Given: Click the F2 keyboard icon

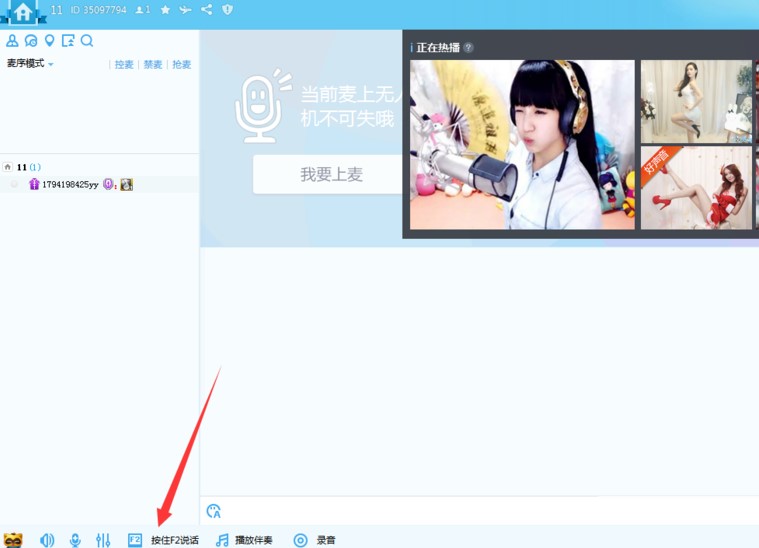Looking at the screenshot, I should pos(135,540).
